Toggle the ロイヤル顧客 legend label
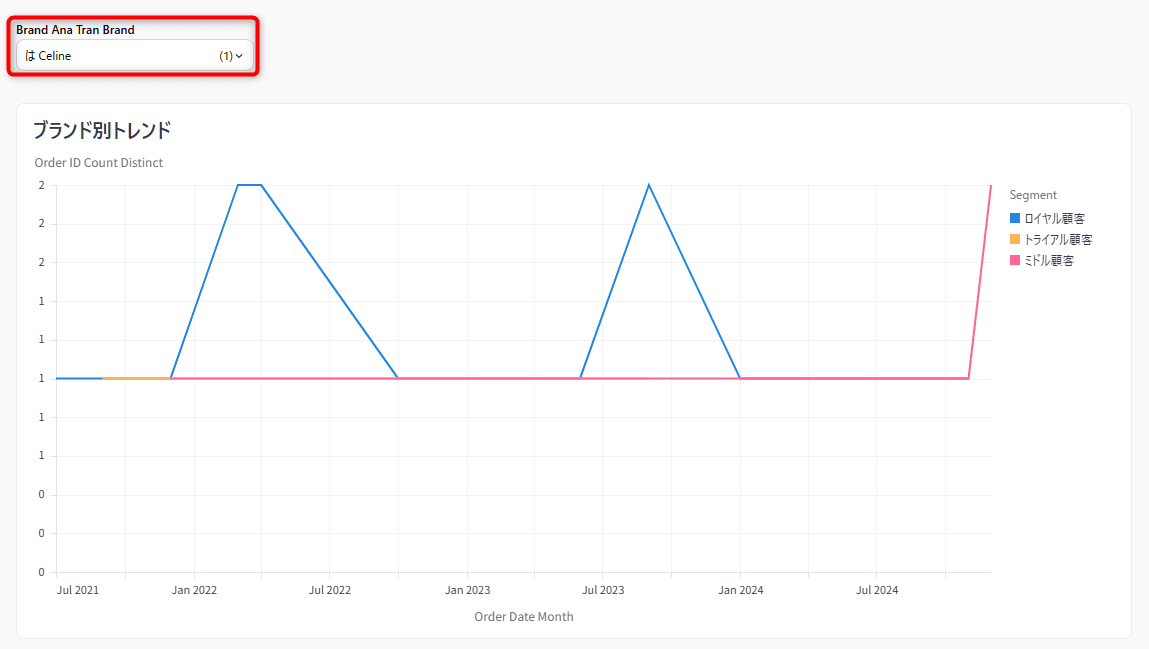1149x649 pixels. (x=1054, y=218)
